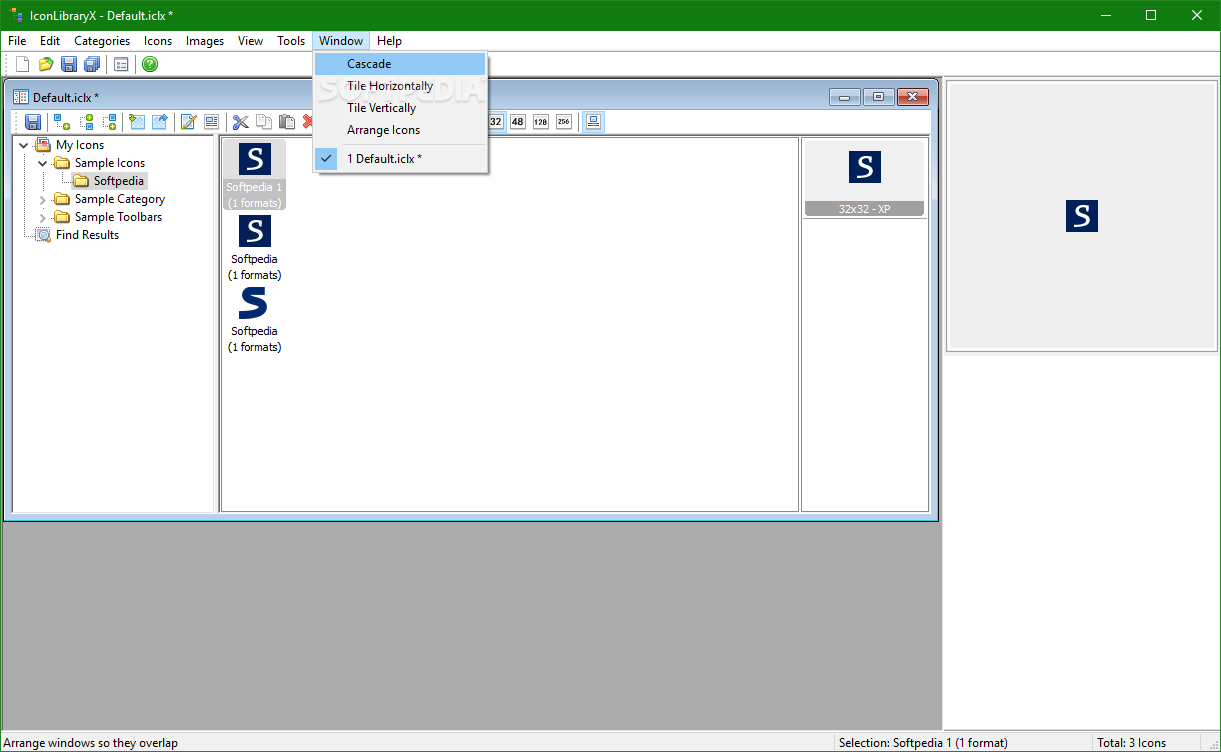Screen dimensions: 1221x752
Task: Paste with the clipboard icon
Action: tap(287, 122)
